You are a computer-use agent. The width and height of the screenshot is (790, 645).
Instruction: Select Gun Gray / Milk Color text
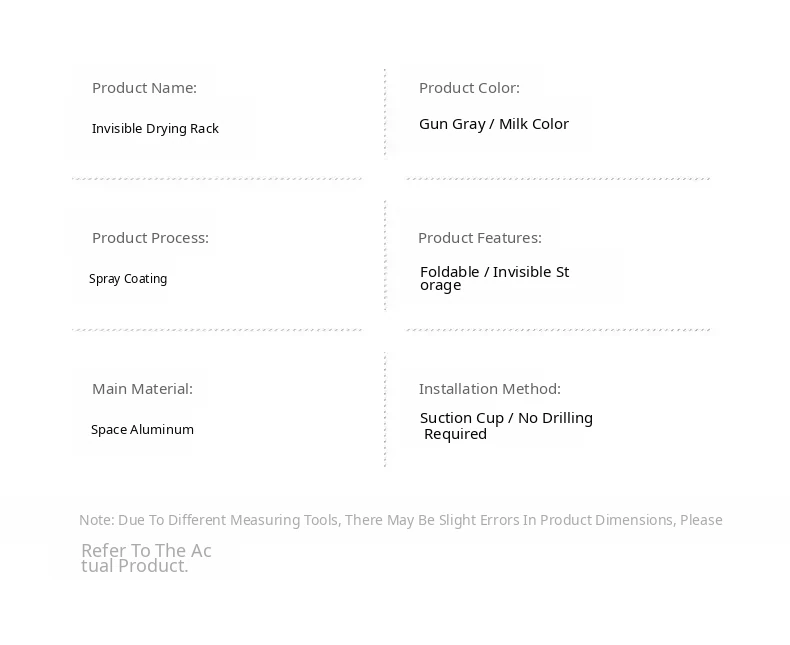pos(494,124)
